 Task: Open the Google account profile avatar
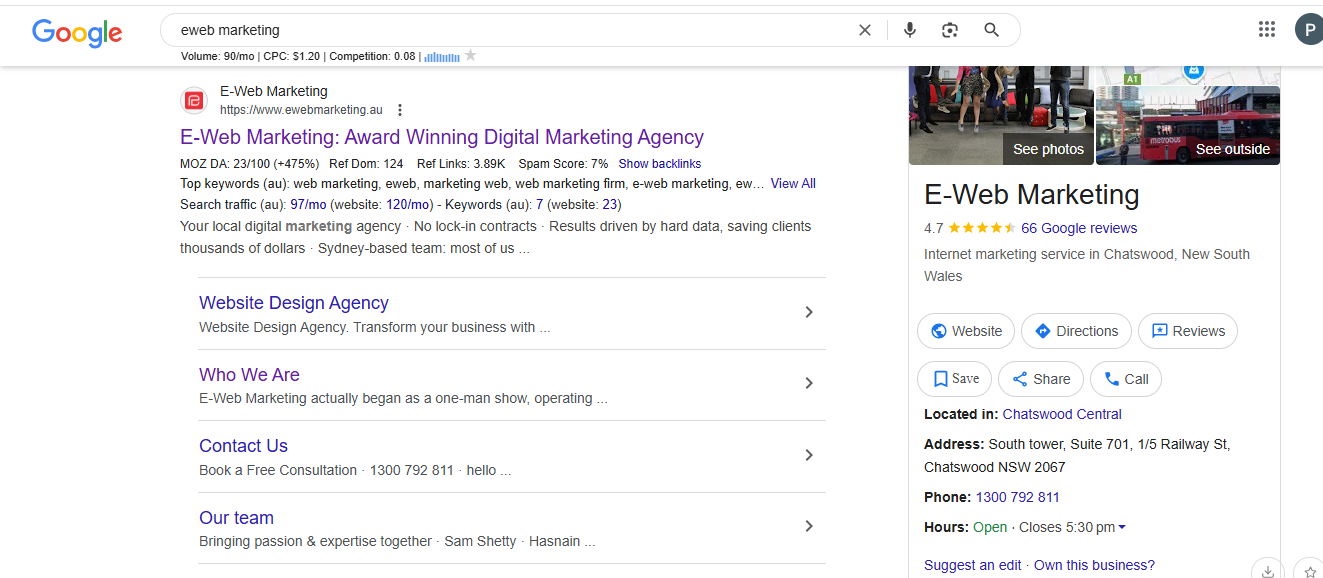point(1309,29)
